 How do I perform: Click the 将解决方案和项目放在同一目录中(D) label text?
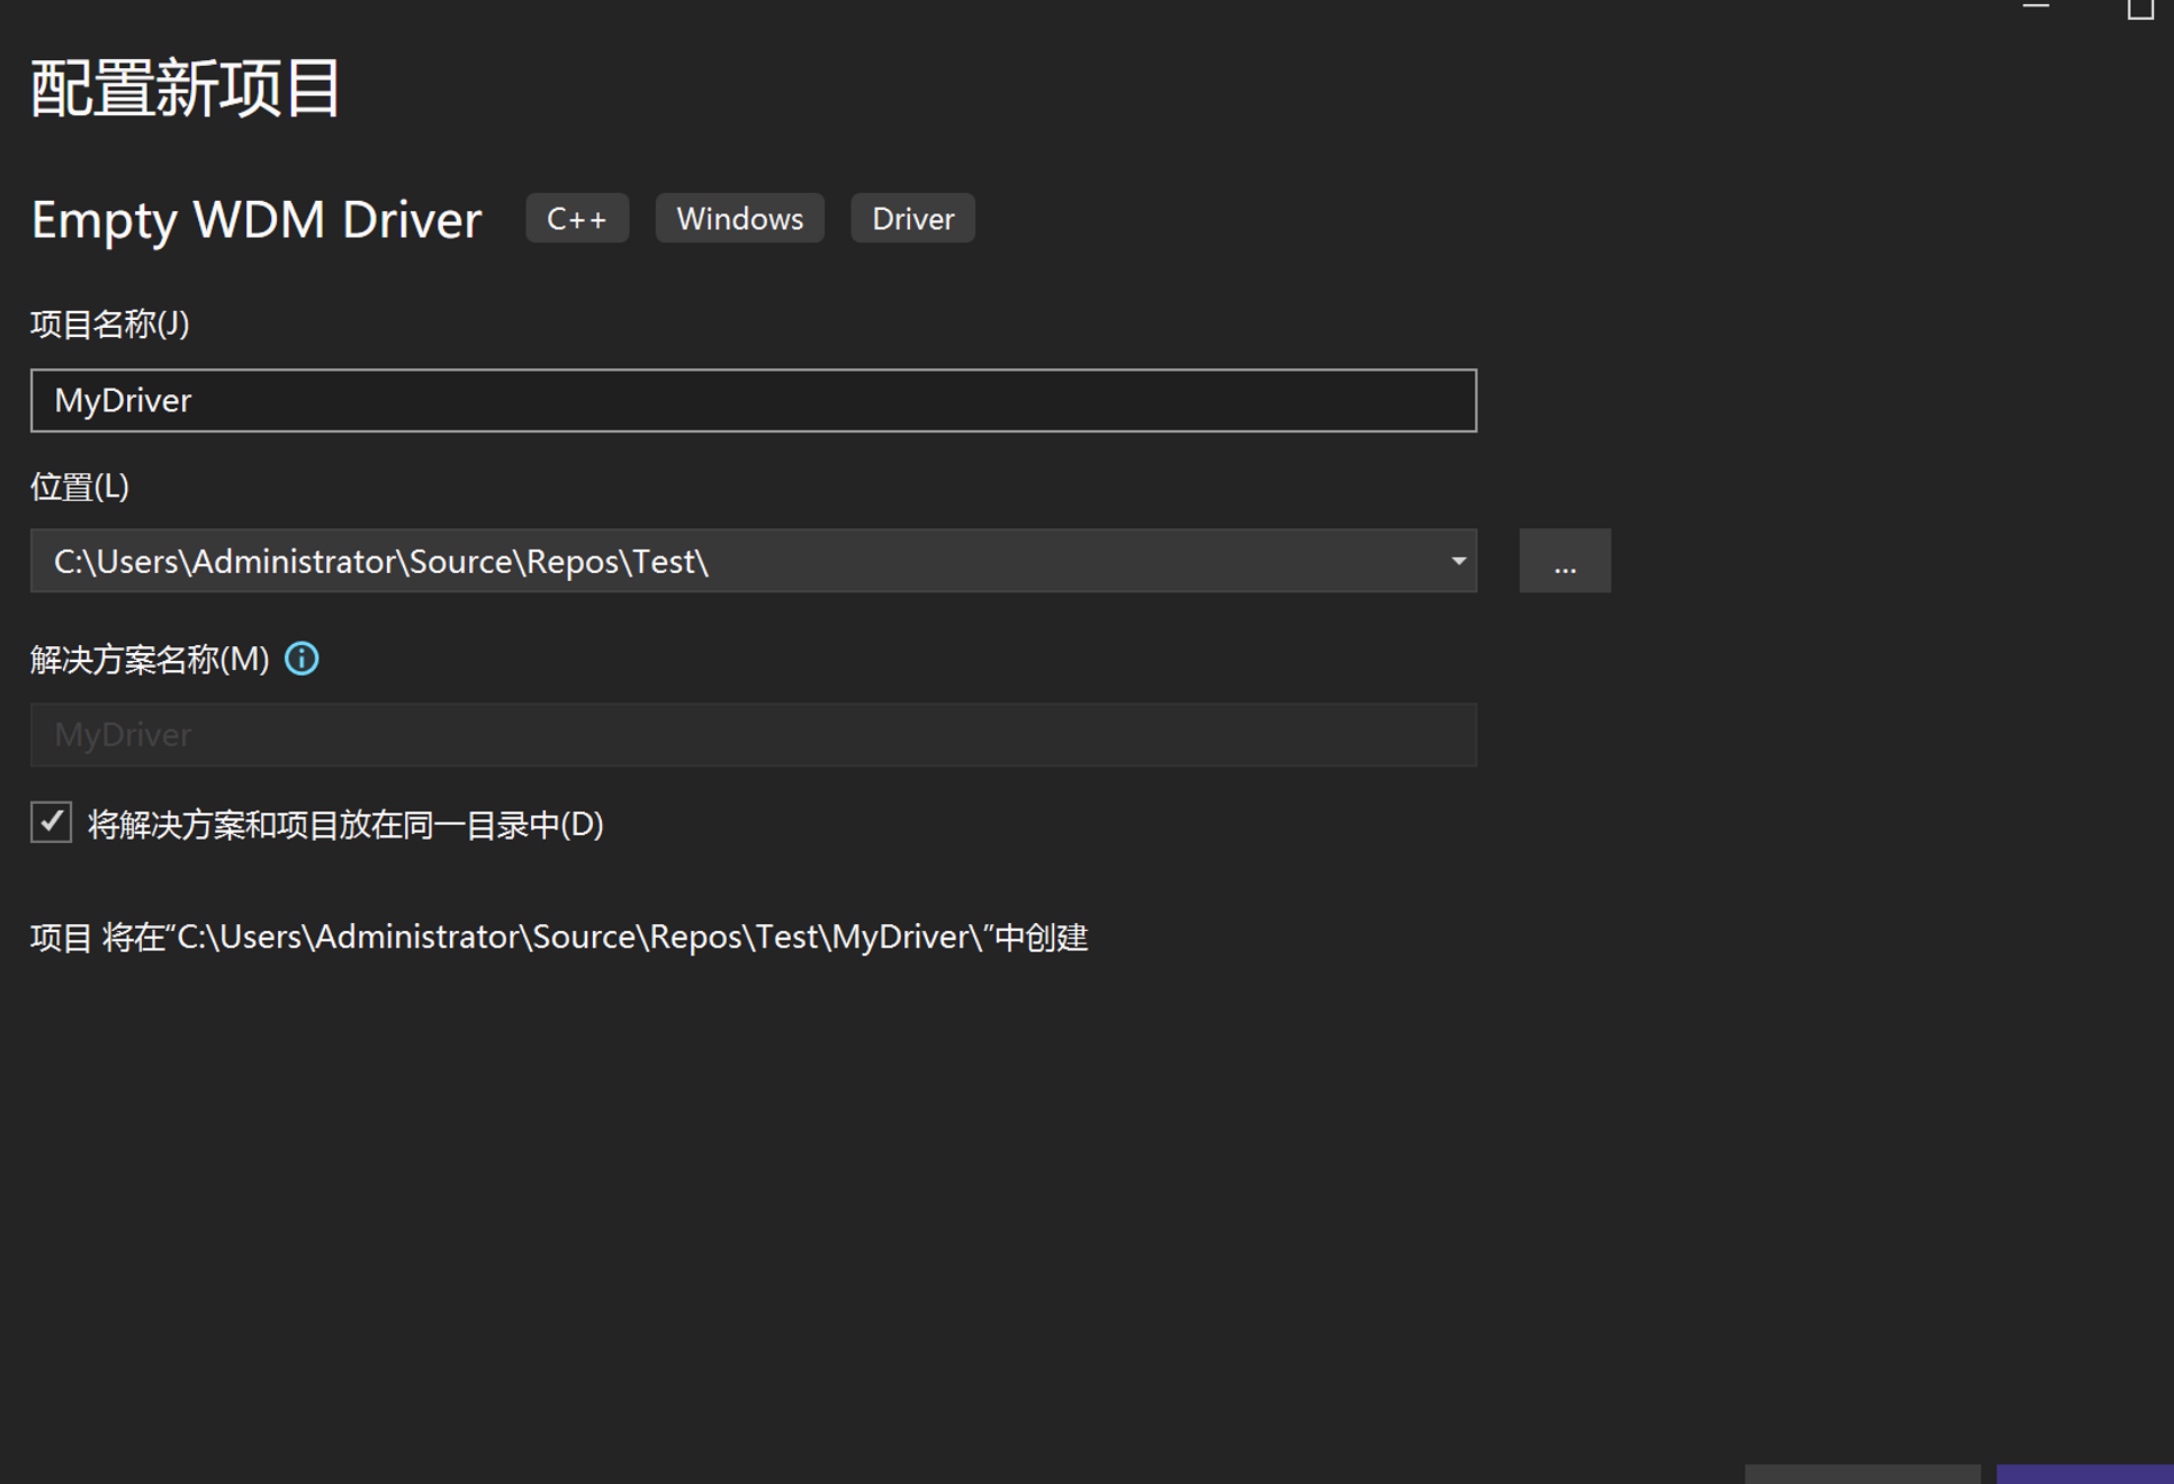[345, 825]
